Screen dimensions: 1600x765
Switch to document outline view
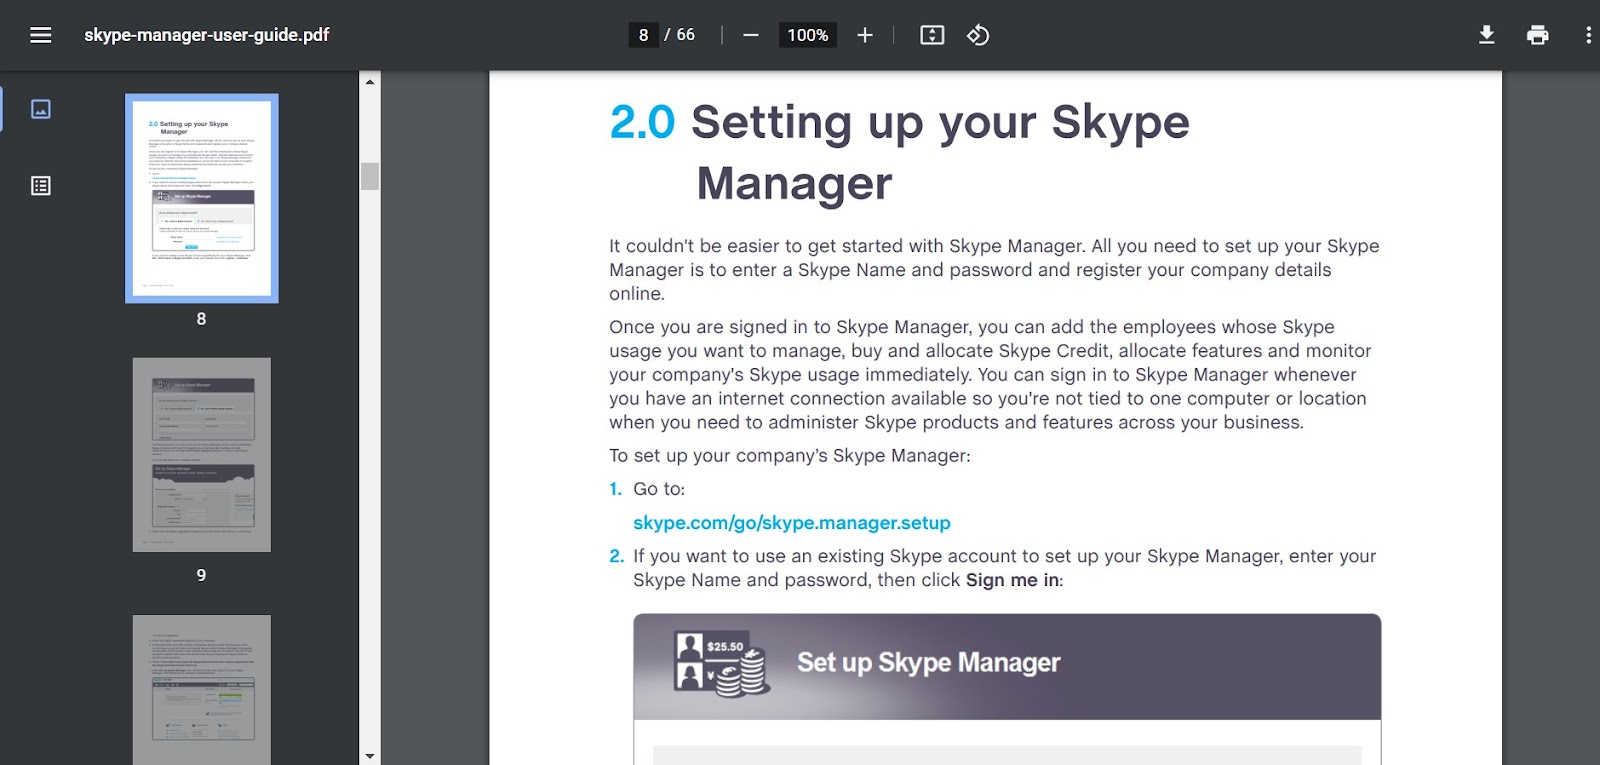pos(41,186)
